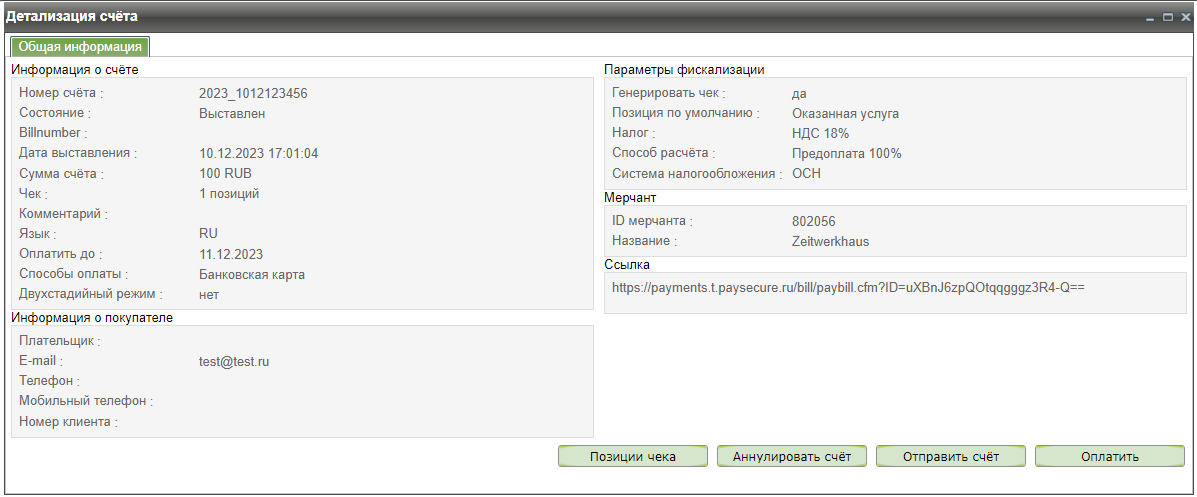The height and width of the screenshot is (497, 1197).
Task: Click the window title Детализация счёта
Action: click(x=73, y=17)
